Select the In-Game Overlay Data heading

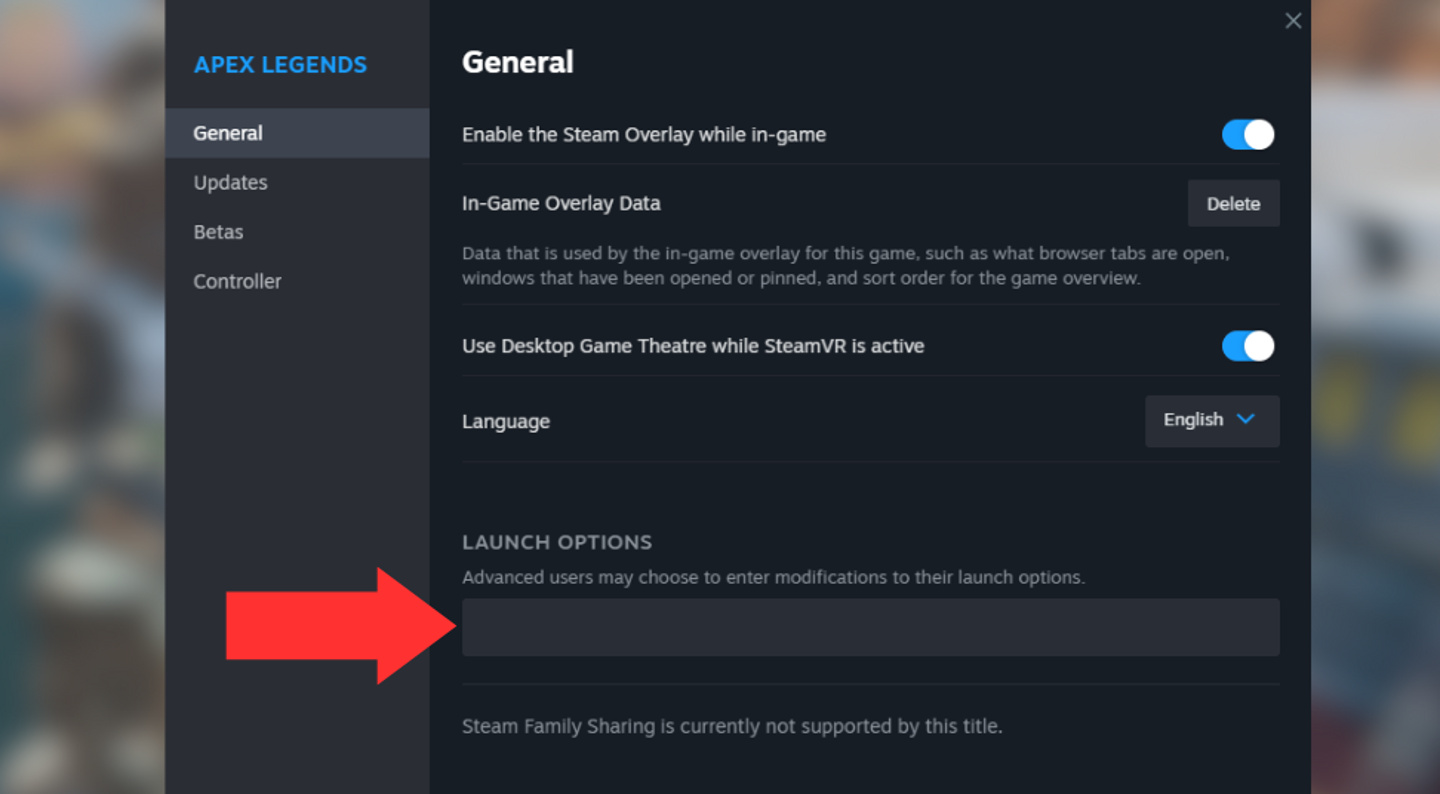[560, 203]
